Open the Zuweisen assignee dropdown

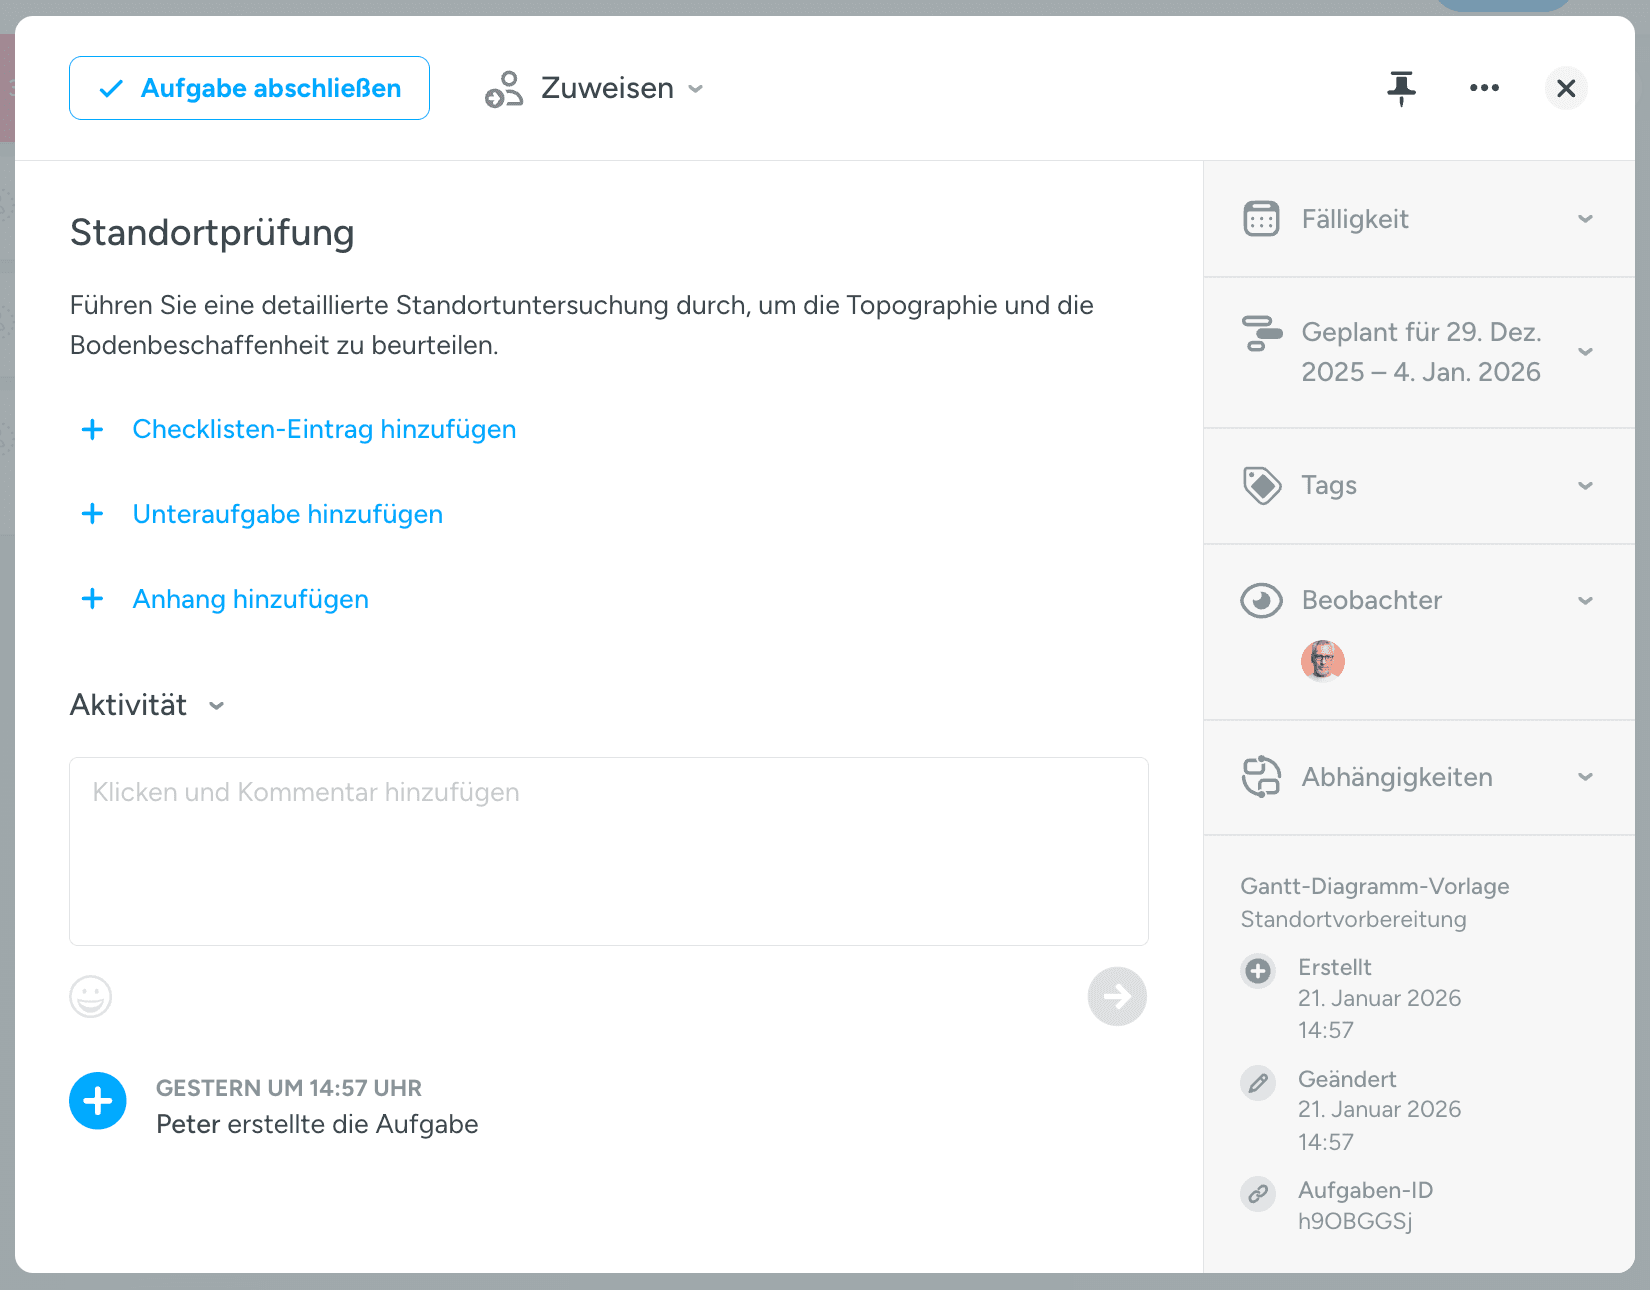(595, 88)
